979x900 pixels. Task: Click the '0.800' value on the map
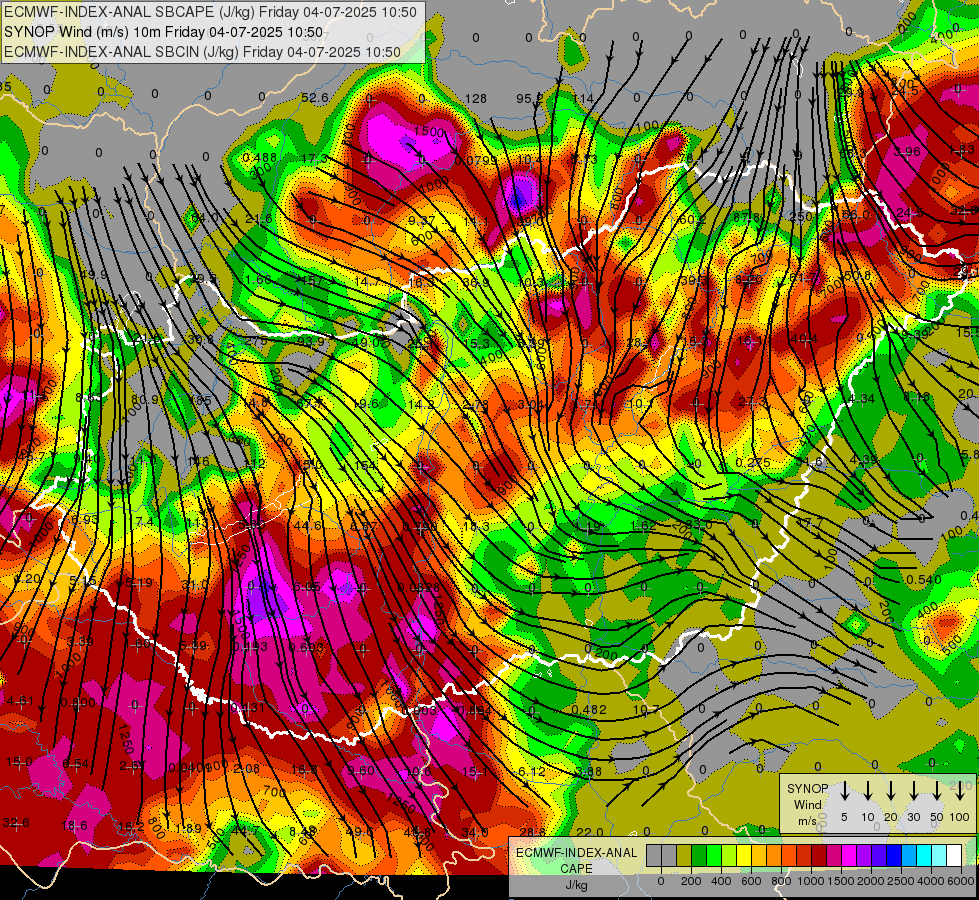(x=78, y=703)
